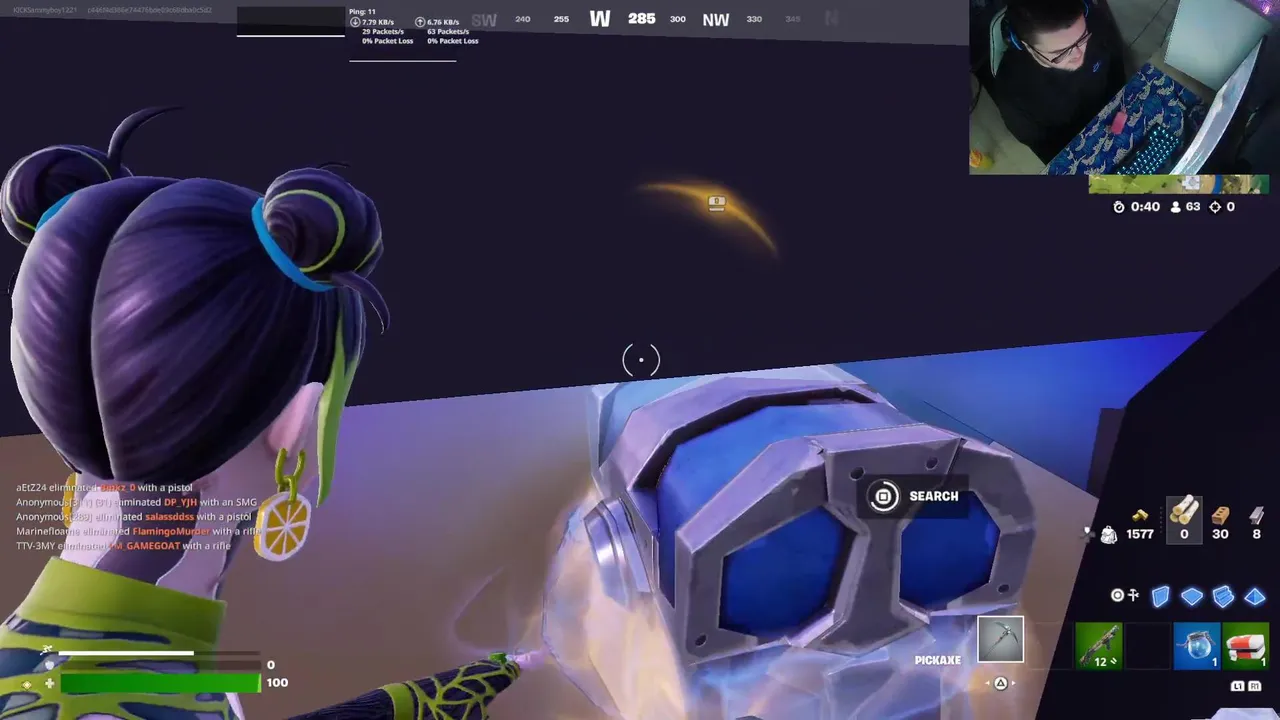Viewport: 1280px width, 720px height.
Task: Click the chest marker icon in the sky
Action: 716,203
